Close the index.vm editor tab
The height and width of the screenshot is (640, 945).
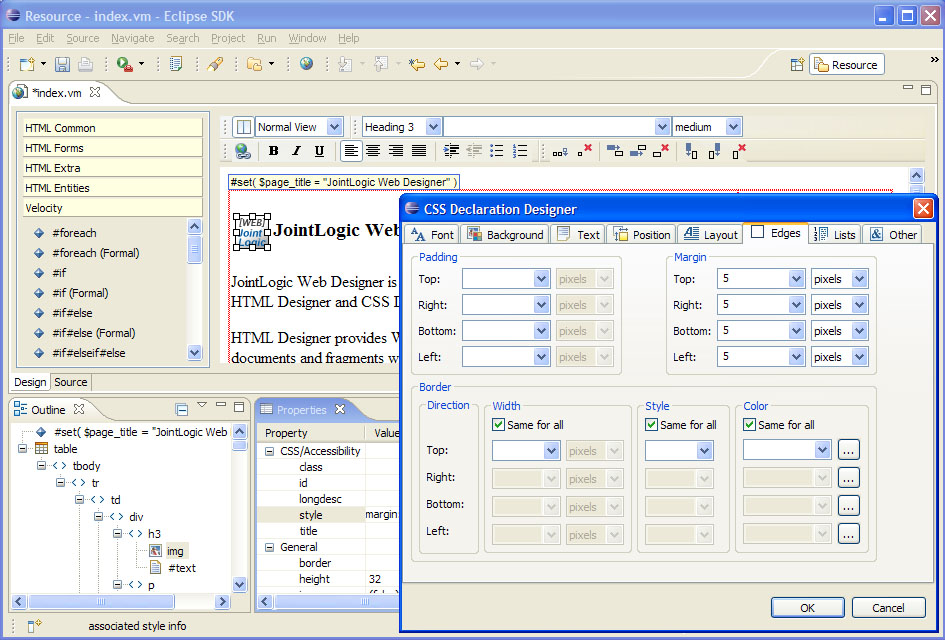95,92
